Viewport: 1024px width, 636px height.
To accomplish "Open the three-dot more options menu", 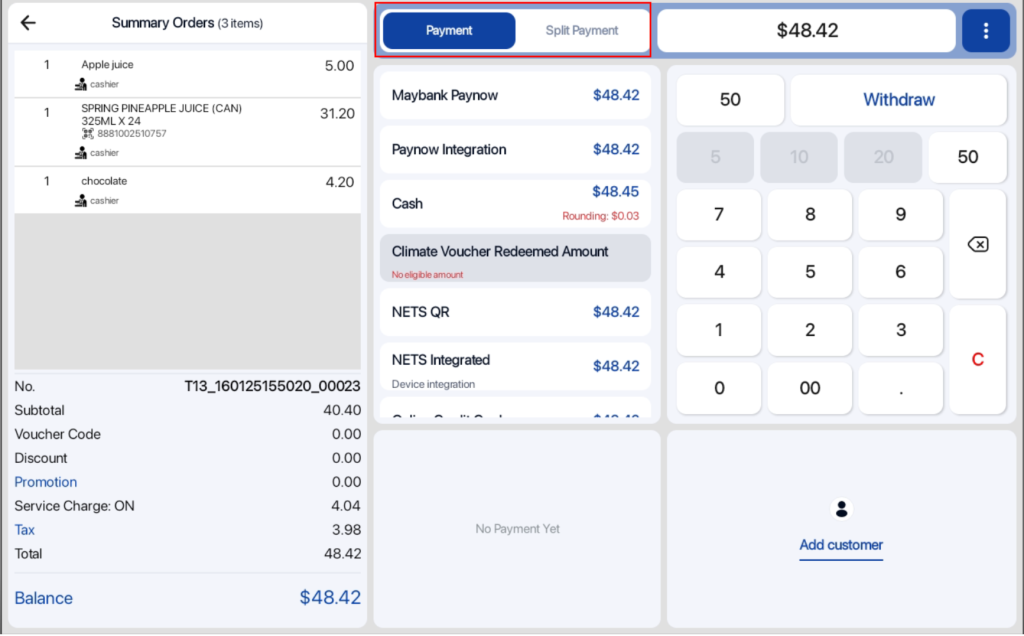I will pos(986,31).
